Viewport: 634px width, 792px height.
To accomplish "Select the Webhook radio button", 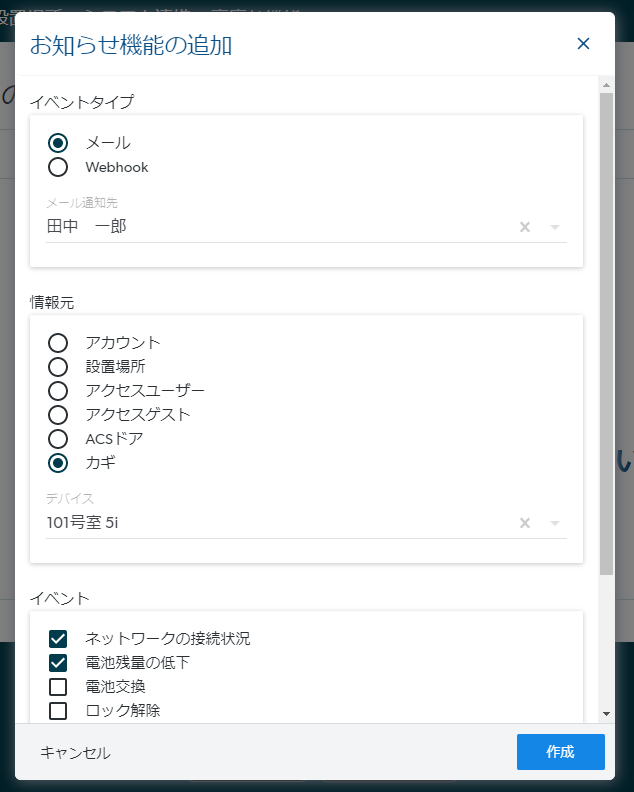I will (58, 167).
